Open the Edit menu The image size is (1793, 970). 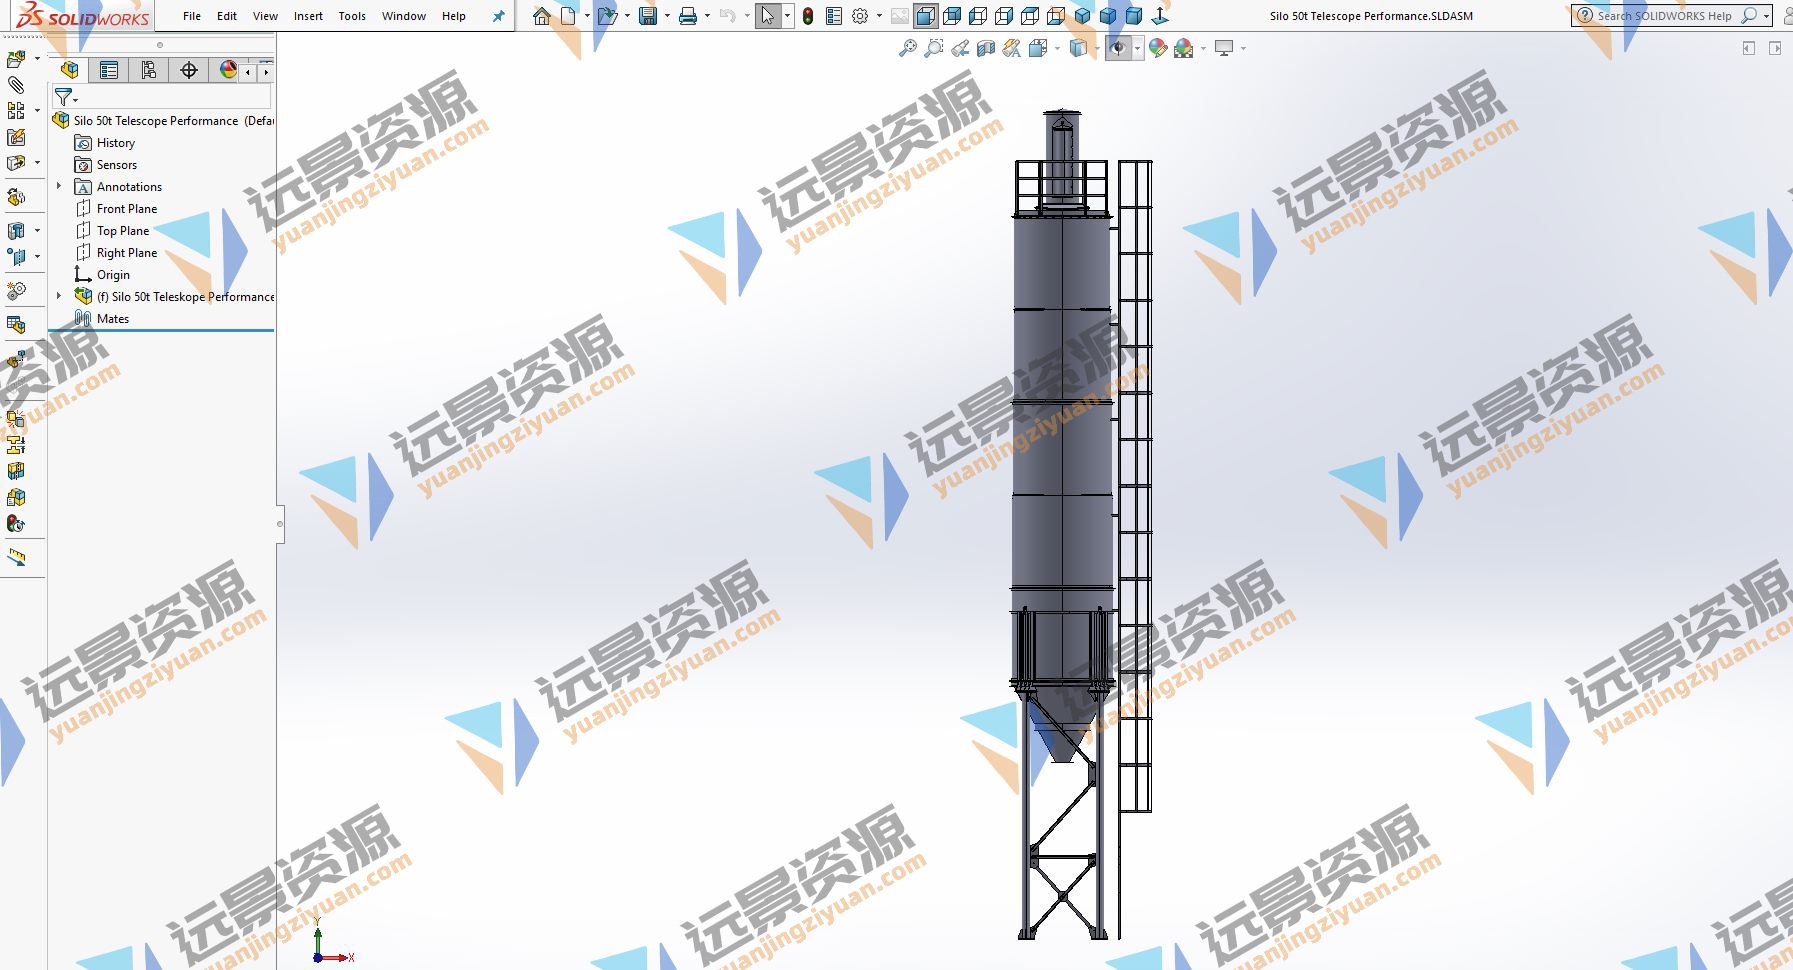point(227,16)
